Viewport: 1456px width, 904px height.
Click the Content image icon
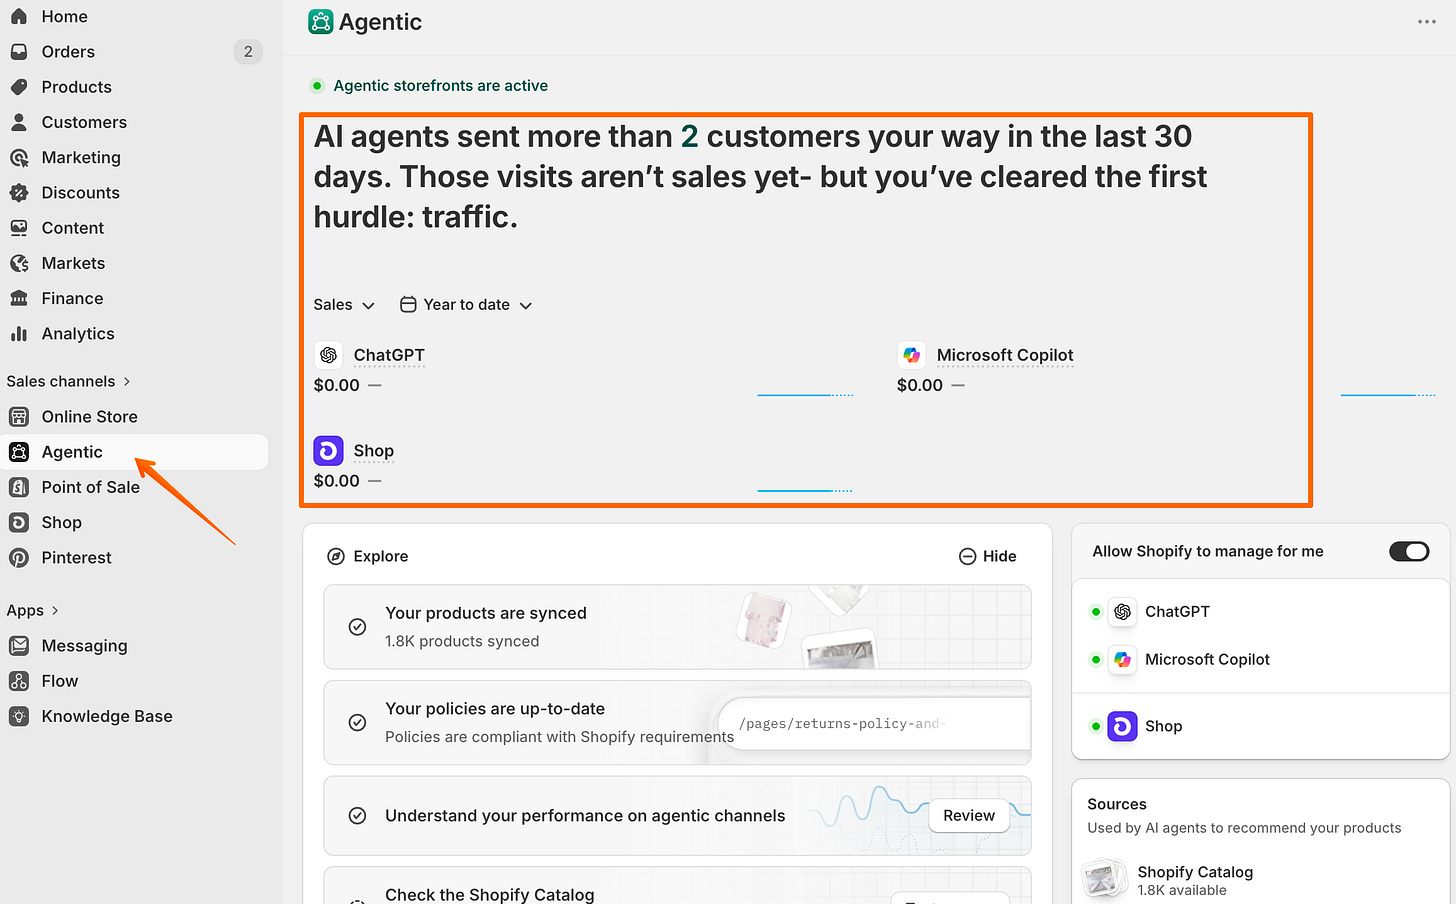click(x=19, y=228)
